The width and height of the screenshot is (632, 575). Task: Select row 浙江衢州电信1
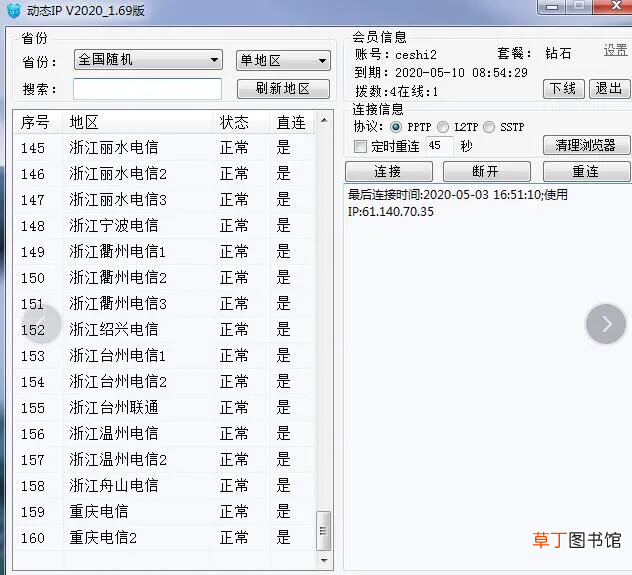pyautogui.click(x=164, y=252)
